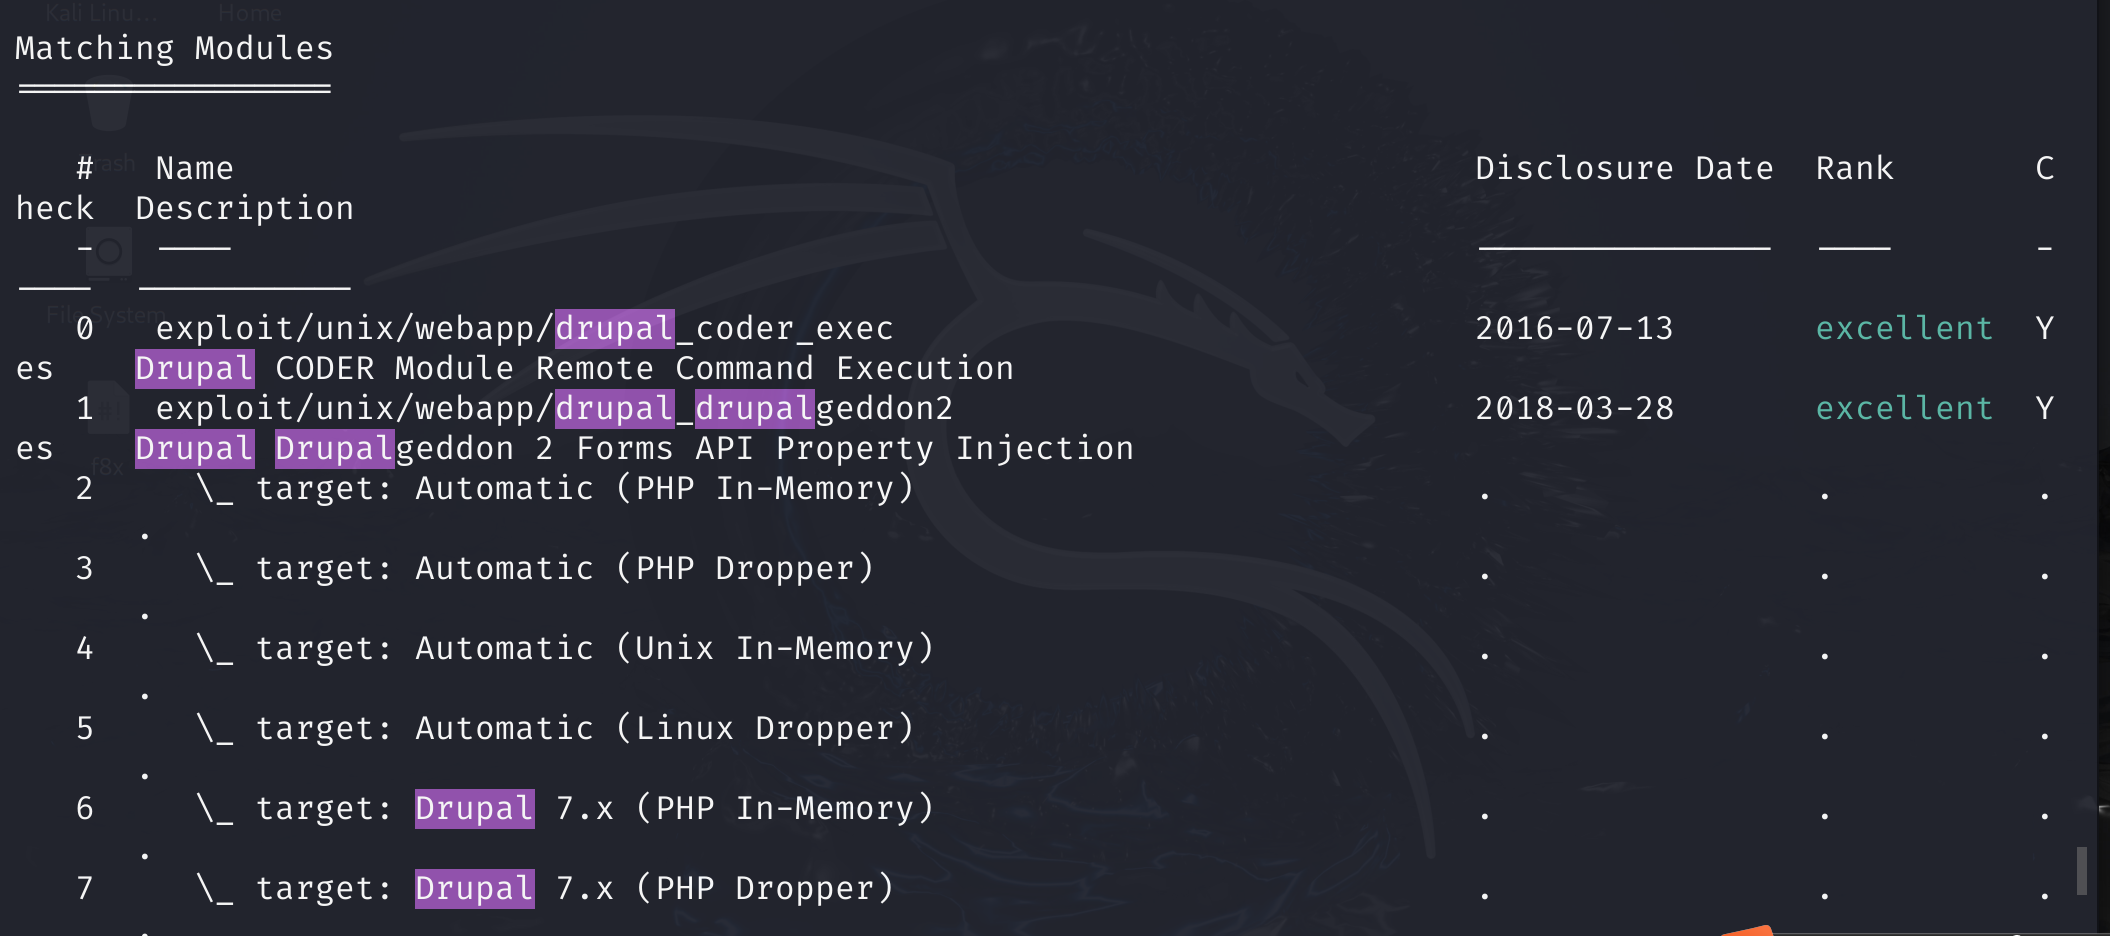Viewport: 2110px width, 936px height.
Task: Click the Disclosure Date column header
Action: point(1624,168)
